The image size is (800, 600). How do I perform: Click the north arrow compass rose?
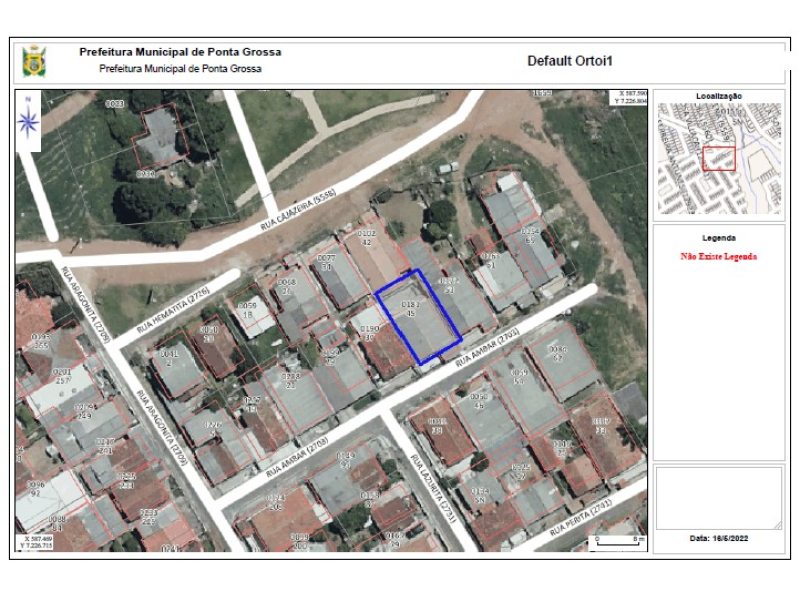(29, 122)
